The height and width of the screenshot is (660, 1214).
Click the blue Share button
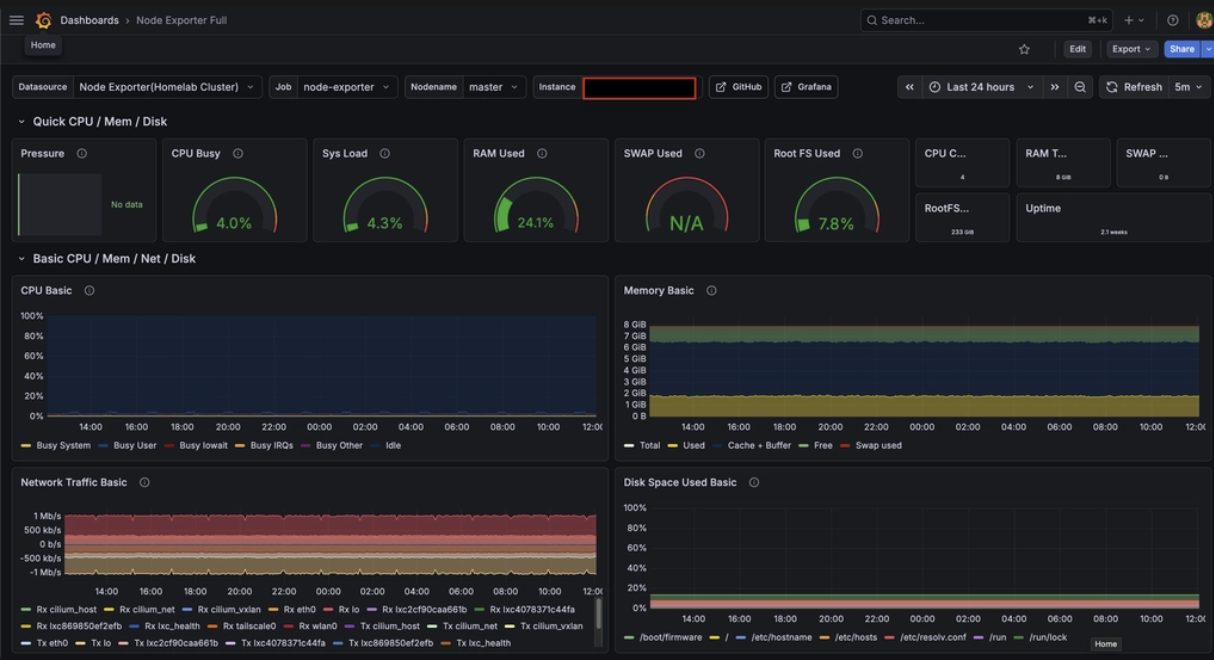coord(1182,49)
